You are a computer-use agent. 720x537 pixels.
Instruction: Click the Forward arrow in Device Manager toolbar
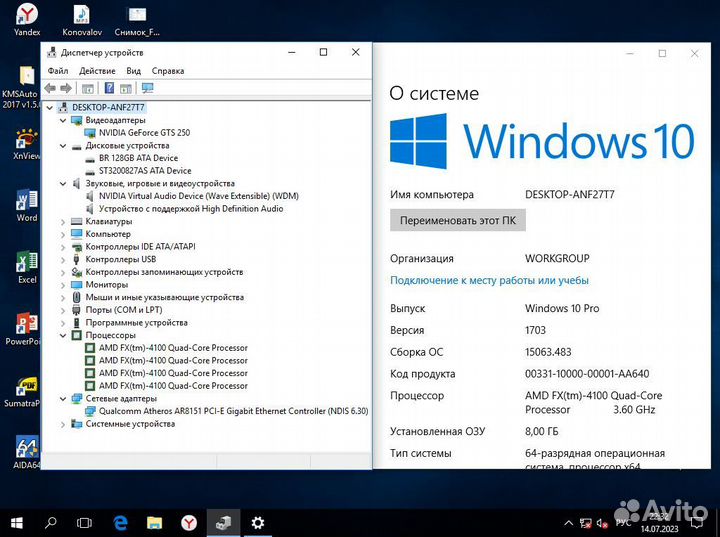tap(66, 88)
